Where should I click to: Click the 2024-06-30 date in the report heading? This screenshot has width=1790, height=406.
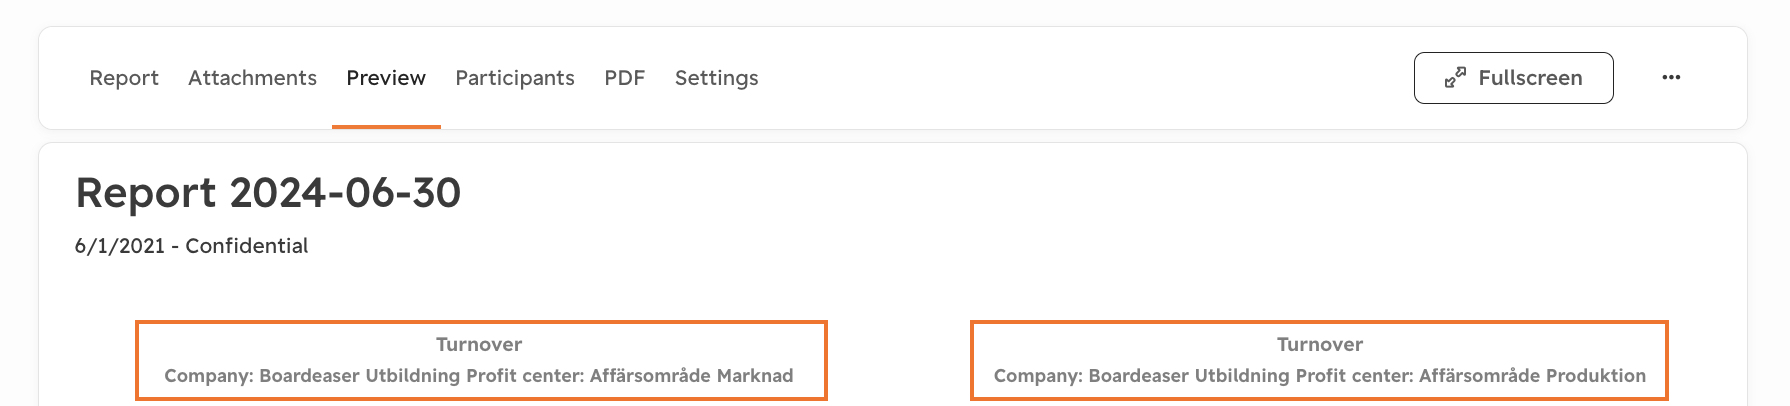click(345, 193)
